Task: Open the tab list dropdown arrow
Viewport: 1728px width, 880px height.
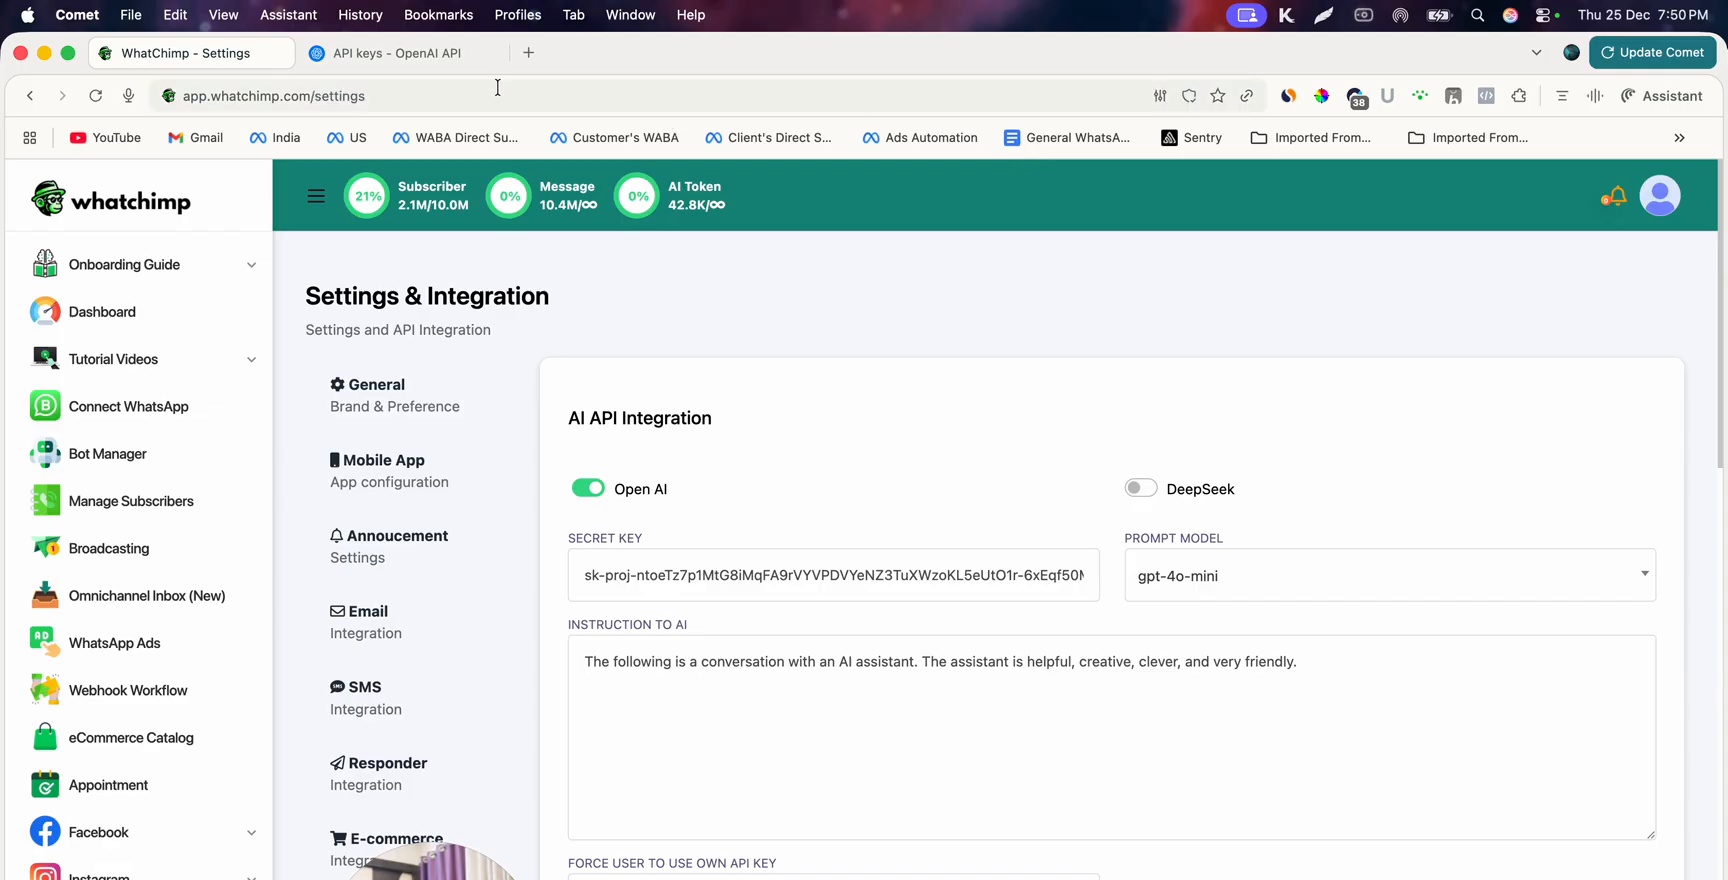Action: click(x=1536, y=53)
